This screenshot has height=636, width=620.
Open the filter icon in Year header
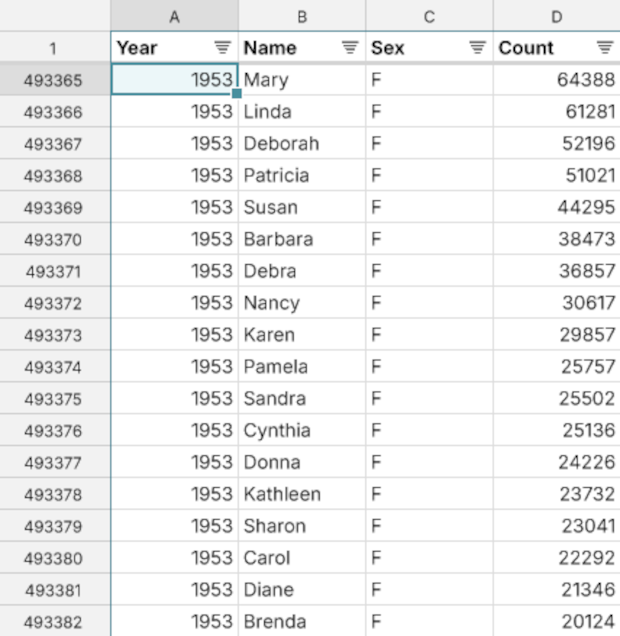(x=222, y=47)
